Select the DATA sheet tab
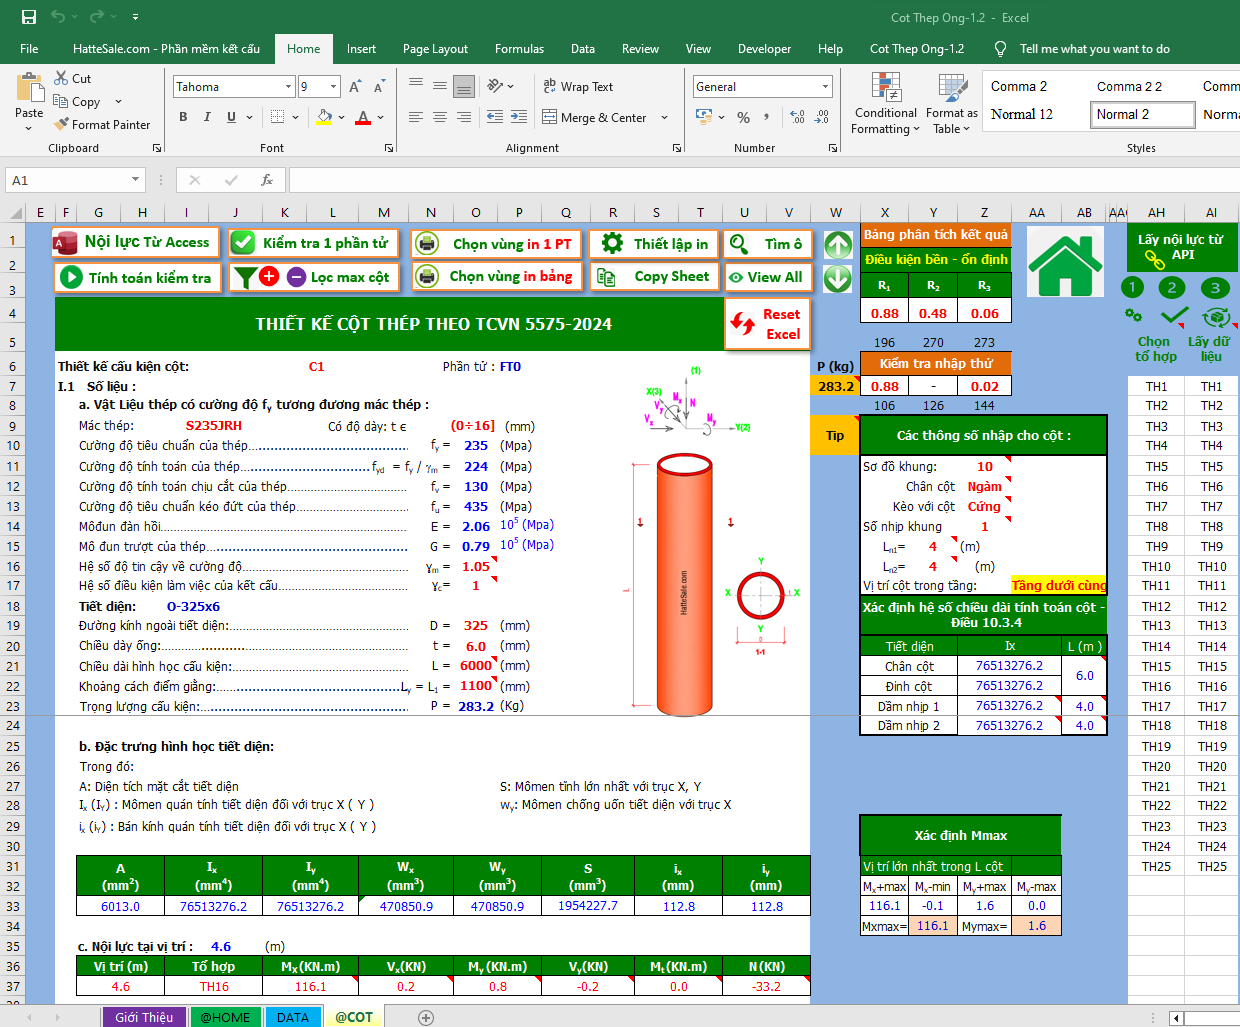The width and height of the screenshot is (1240, 1027). pyautogui.click(x=292, y=1017)
